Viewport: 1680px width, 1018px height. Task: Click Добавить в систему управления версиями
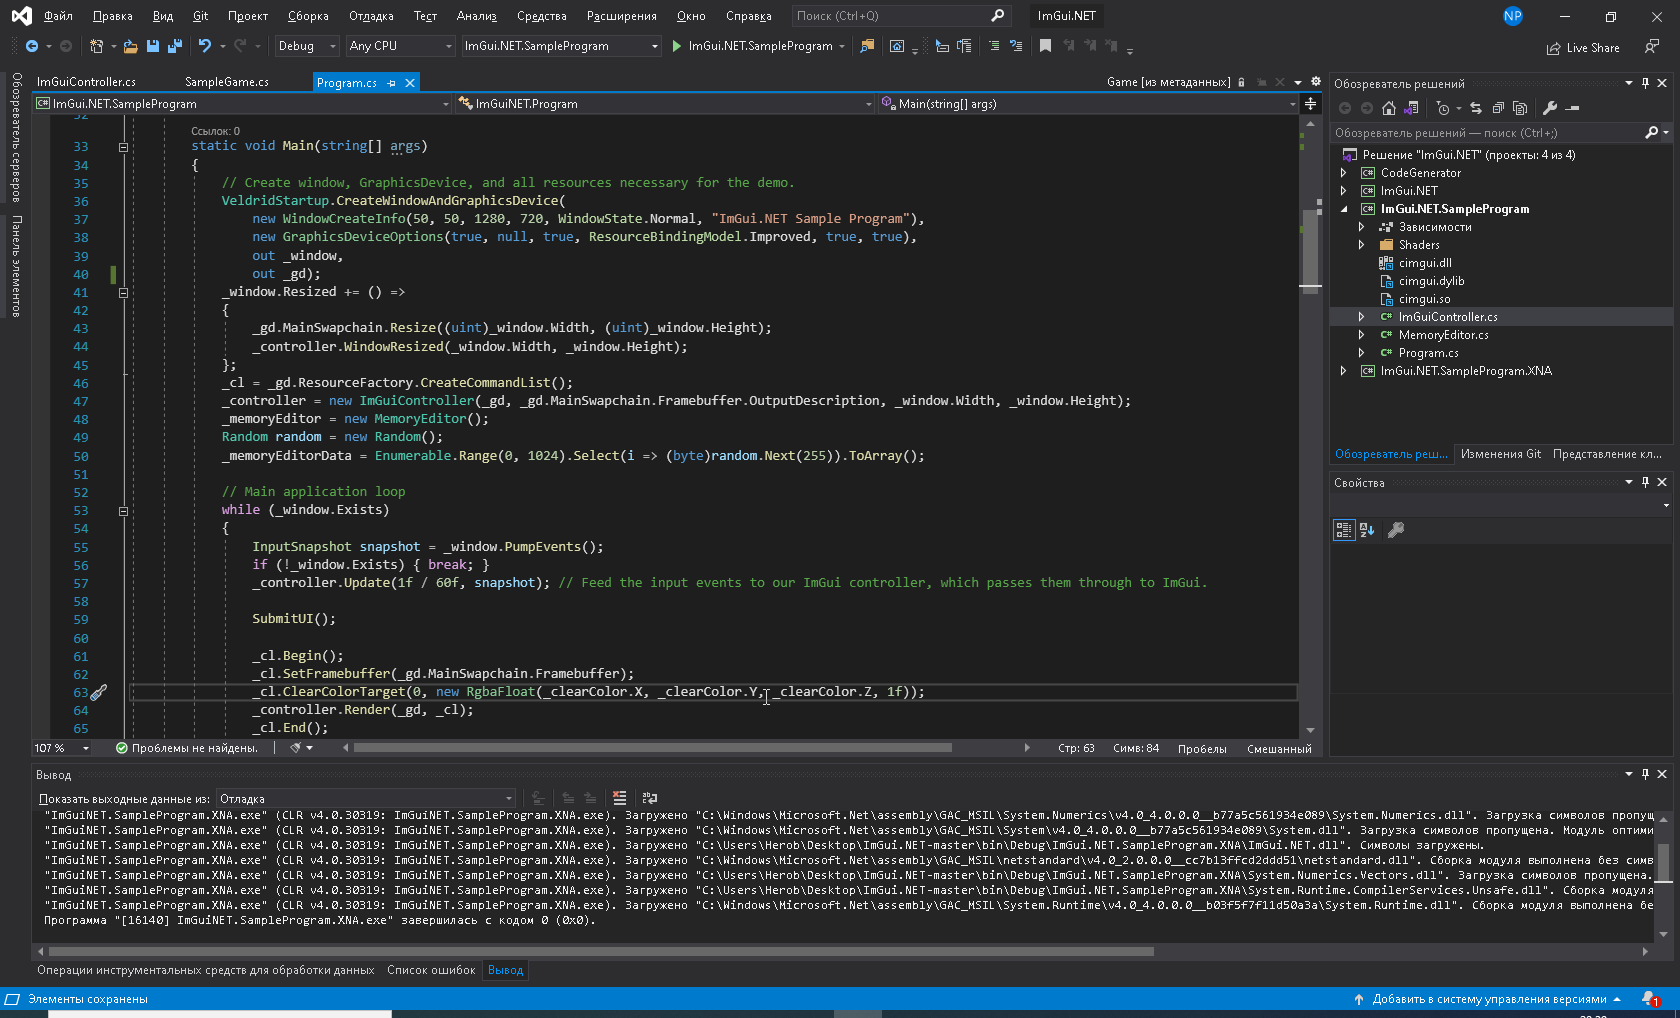[1487, 999]
